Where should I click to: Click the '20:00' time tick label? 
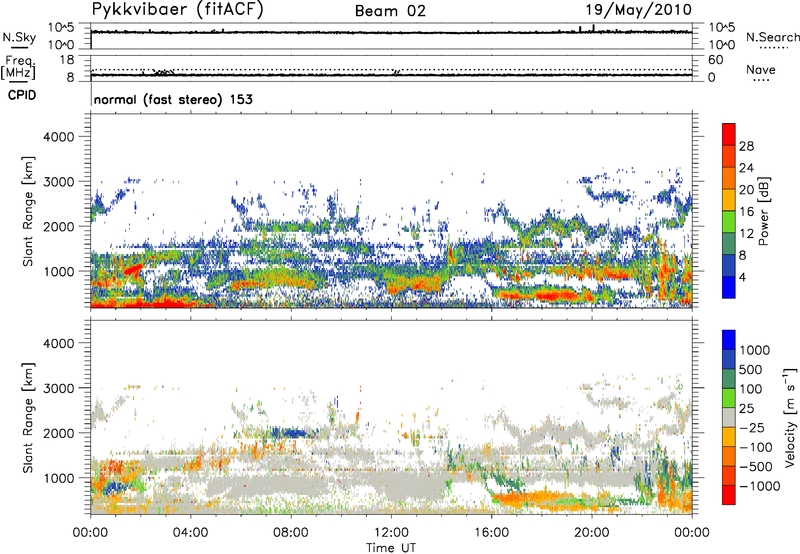click(x=591, y=533)
